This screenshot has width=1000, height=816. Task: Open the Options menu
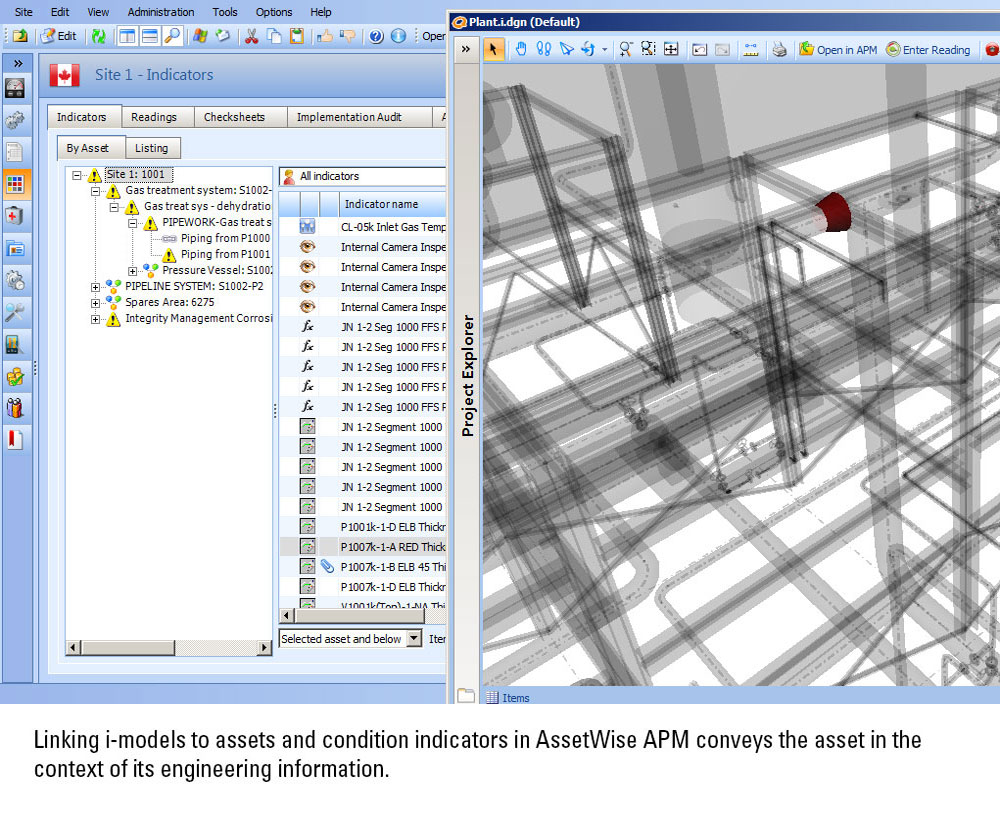(274, 12)
